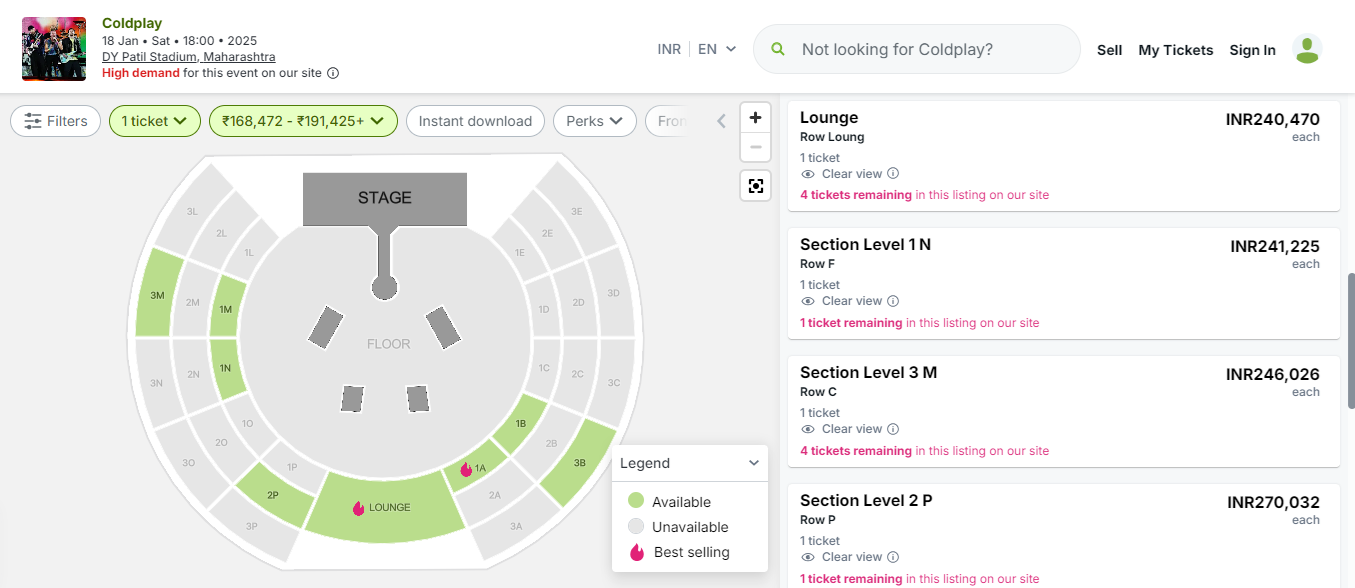This screenshot has width=1355, height=588.
Task: Click the Sell link
Action: pos(1109,49)
